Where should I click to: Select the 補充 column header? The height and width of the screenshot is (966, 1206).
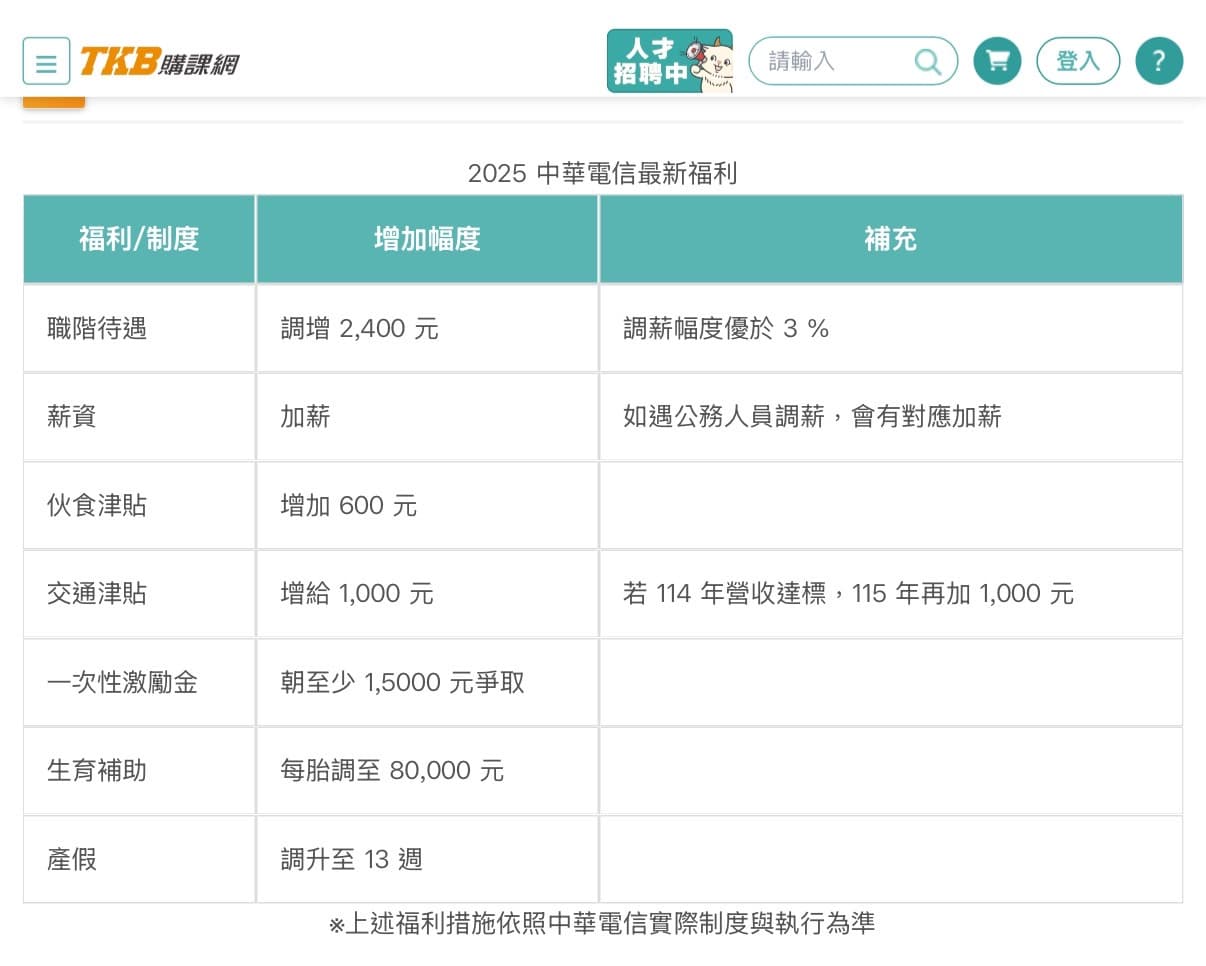[x=891, y=239]
